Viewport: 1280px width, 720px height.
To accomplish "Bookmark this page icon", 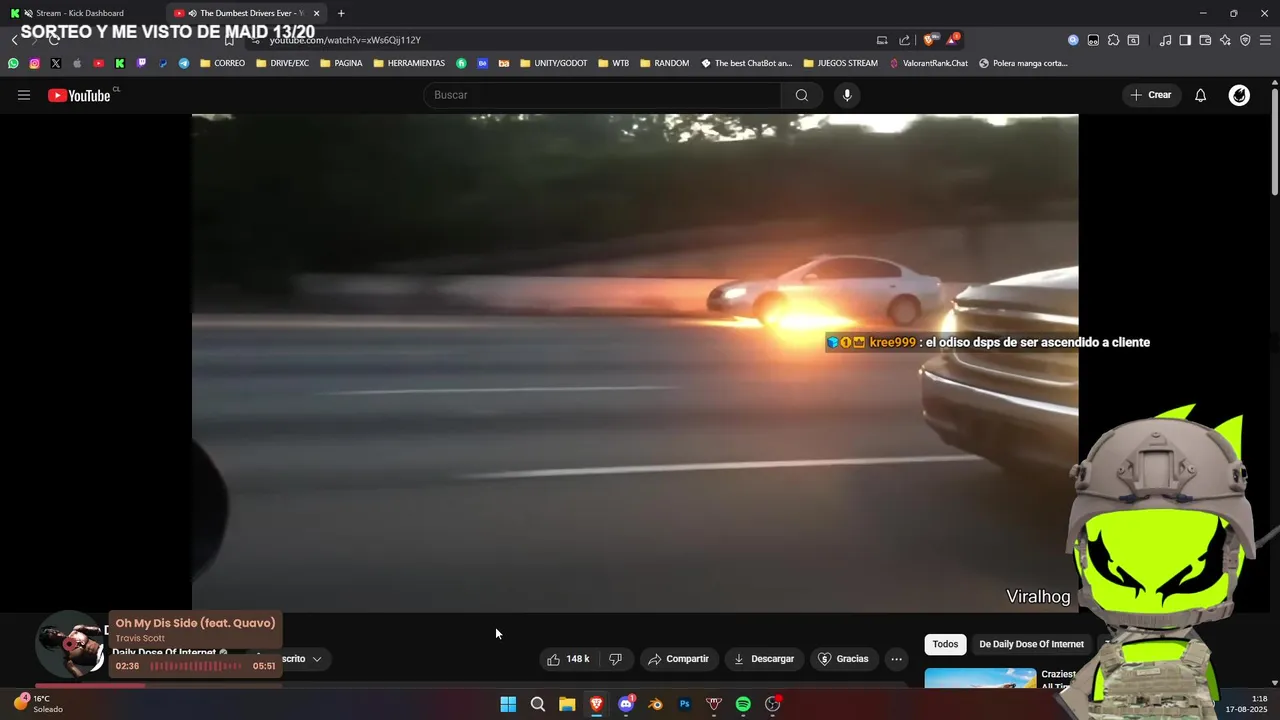I will tap(229, 40).
